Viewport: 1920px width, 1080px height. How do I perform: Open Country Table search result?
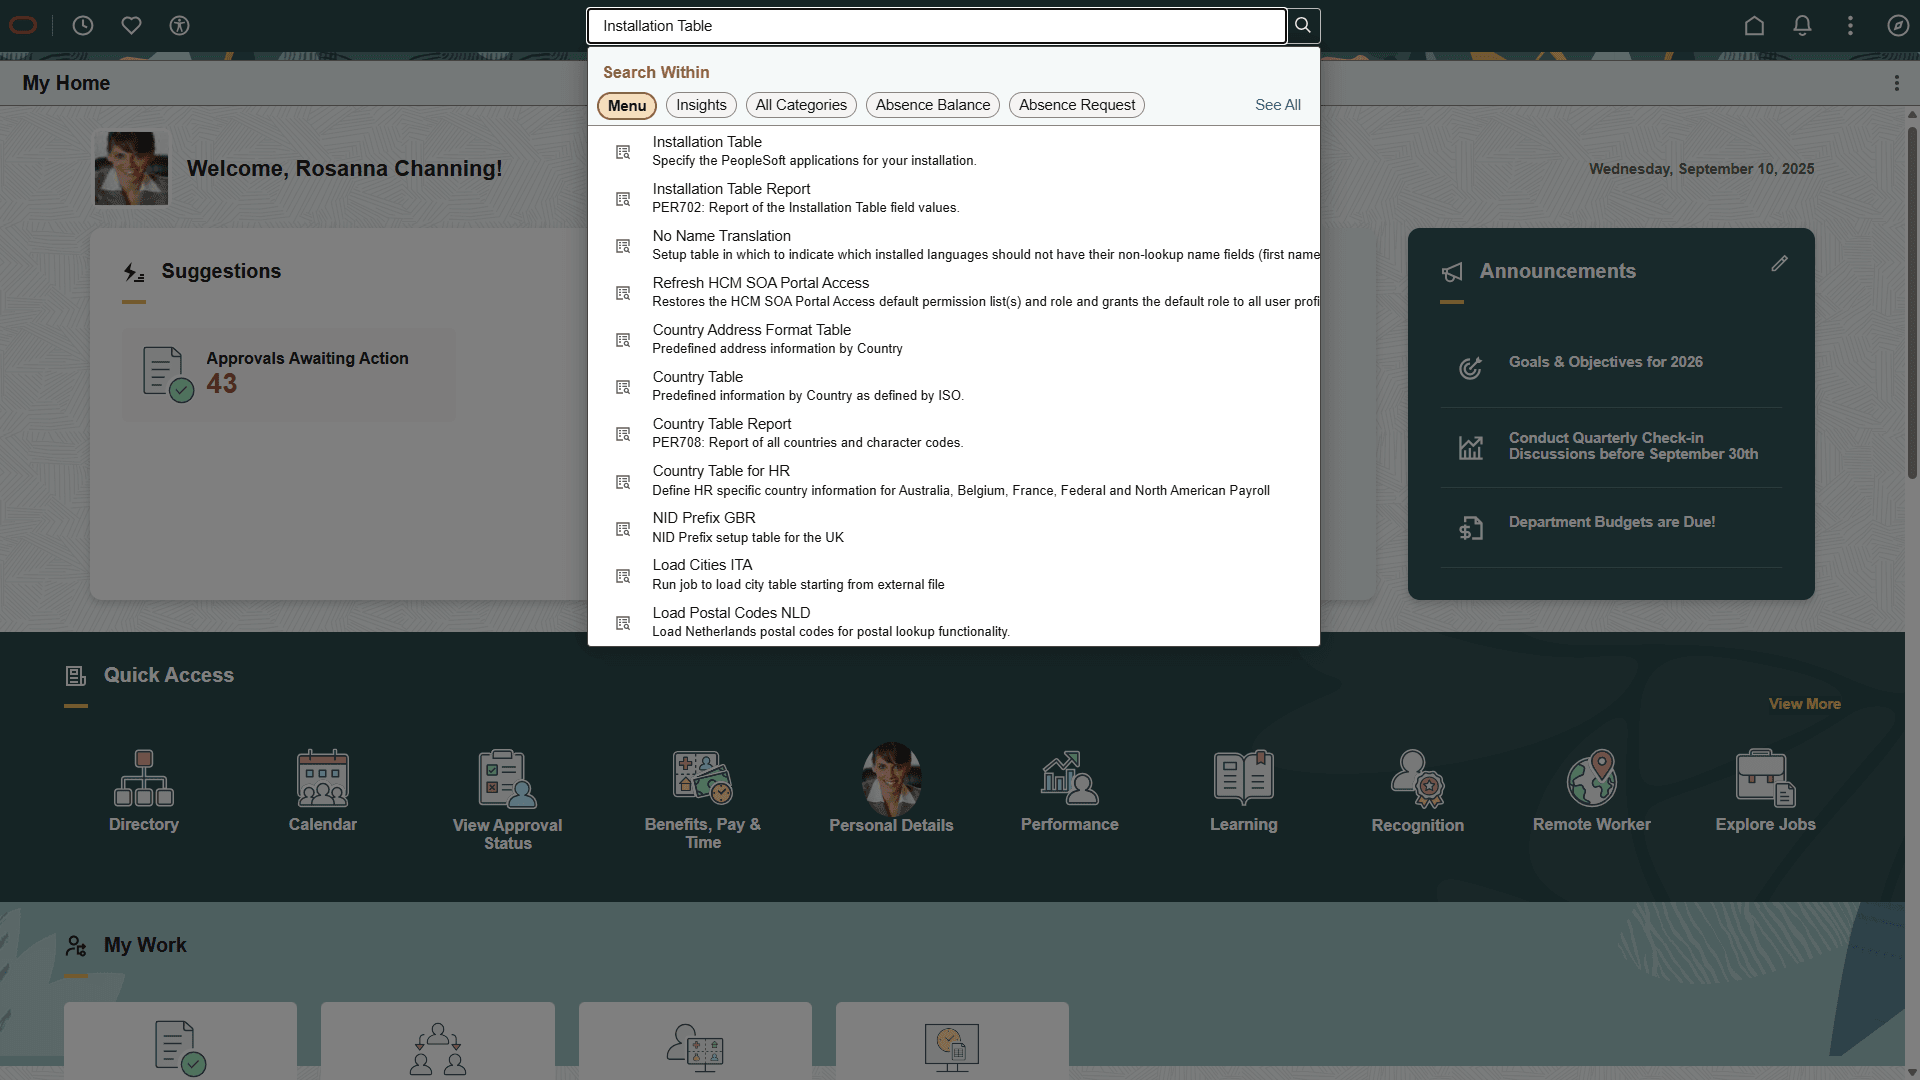point(953,386)
